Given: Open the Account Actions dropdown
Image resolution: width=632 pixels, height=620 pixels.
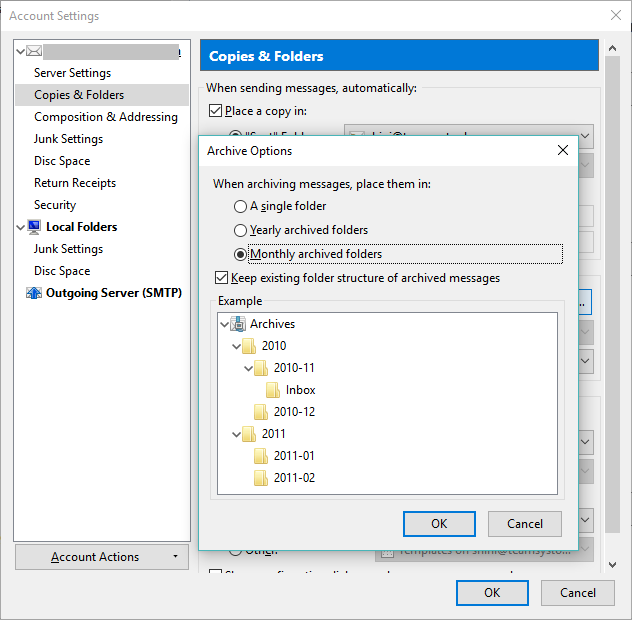Looking at the screenshot, I should 102,557.
